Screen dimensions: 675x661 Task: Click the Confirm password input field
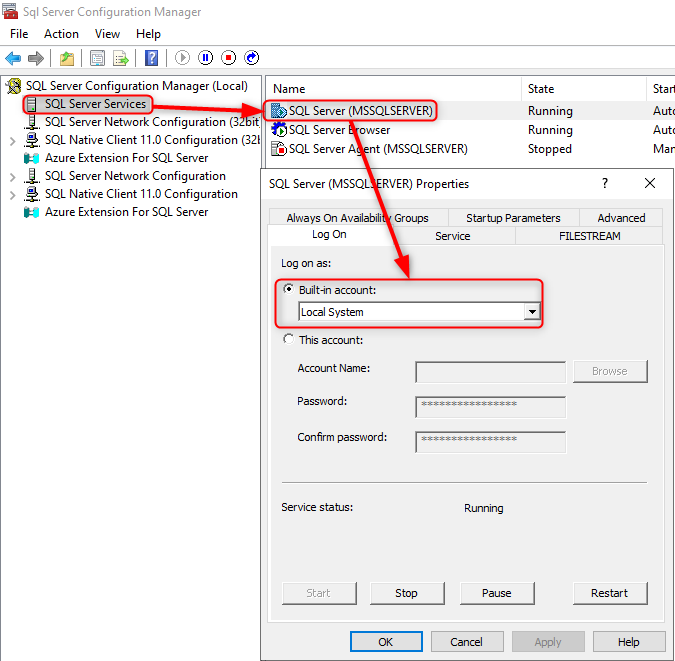[x=491, y=442]
